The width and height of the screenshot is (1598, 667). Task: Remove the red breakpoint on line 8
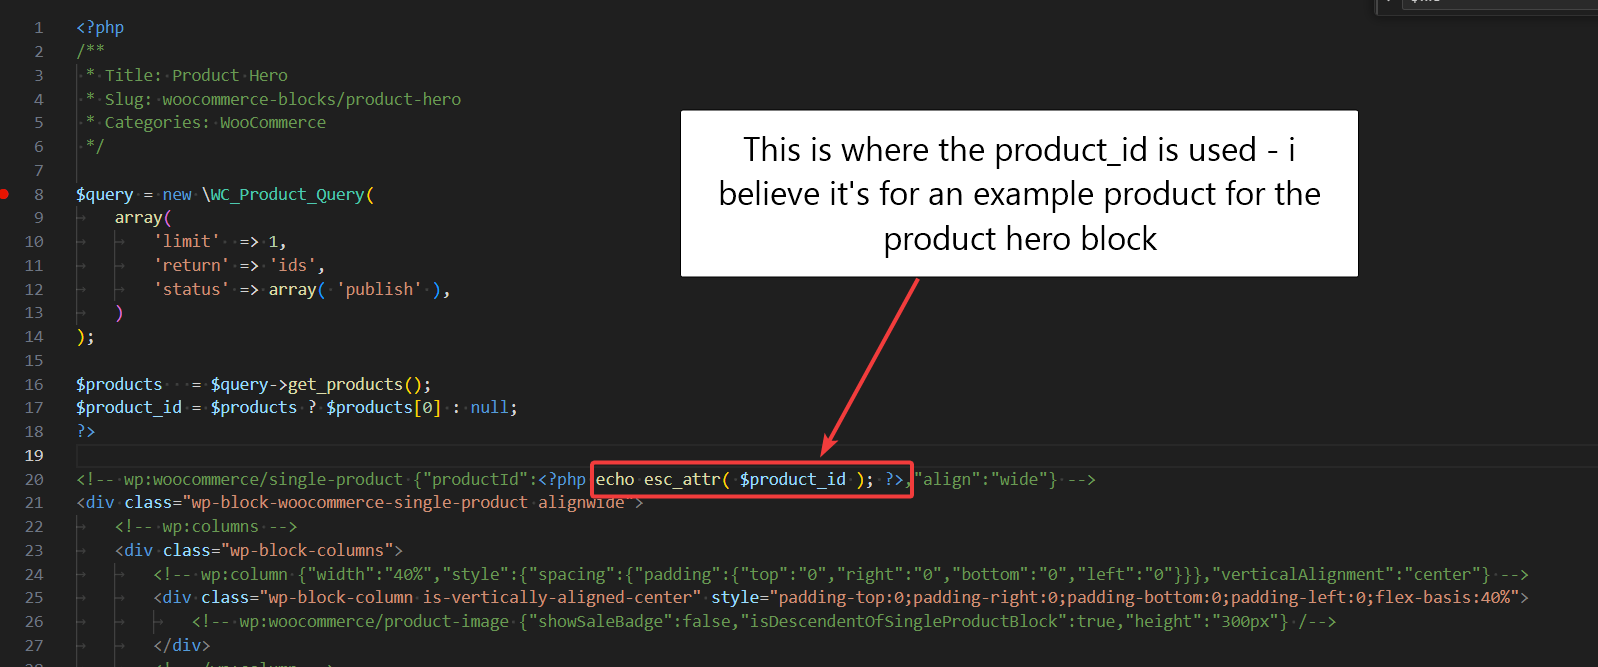(4, 194)
